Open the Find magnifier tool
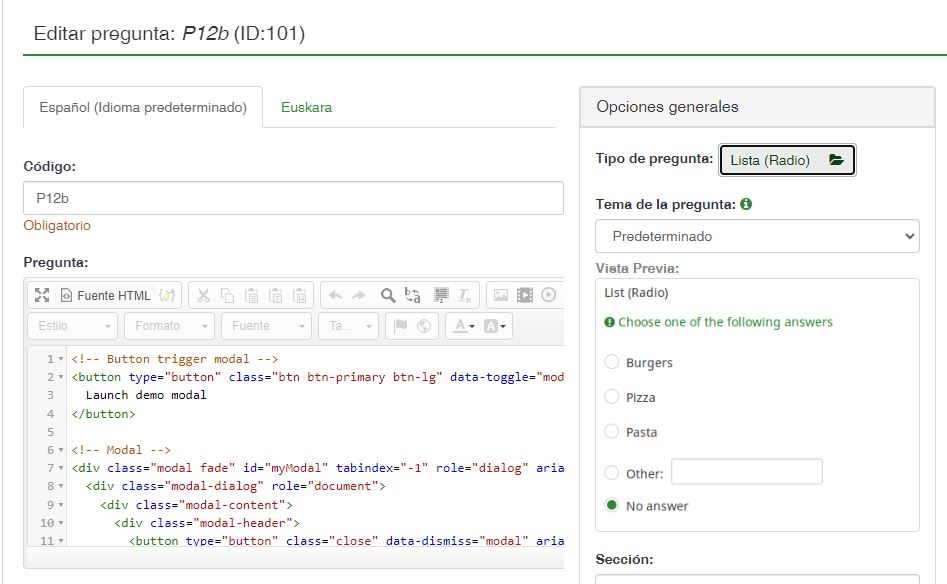The image size is (947, 584). [388, 295]
